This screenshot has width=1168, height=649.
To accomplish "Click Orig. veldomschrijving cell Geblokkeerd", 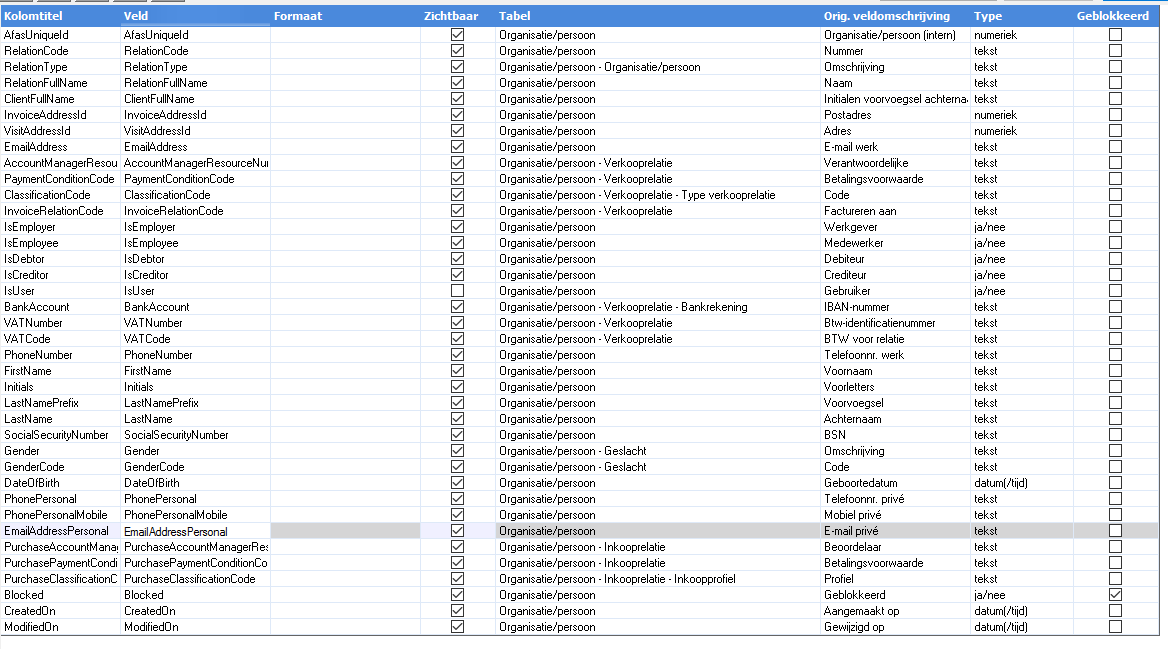I will (895, 595).
